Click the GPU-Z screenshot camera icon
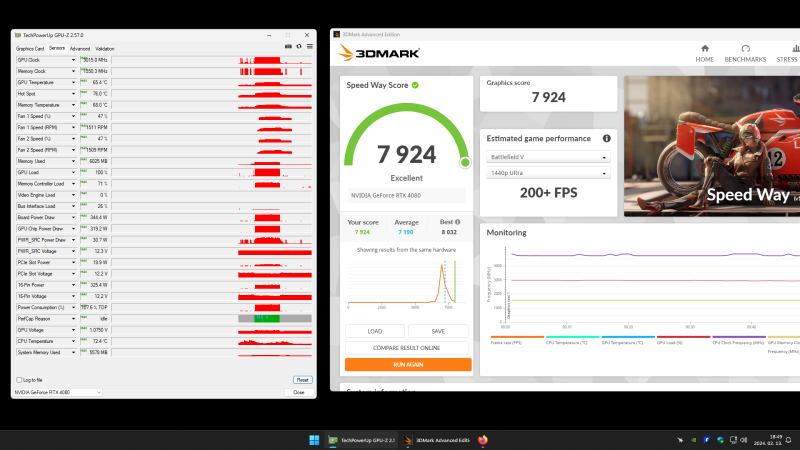Screen dimensions: 800x450 click(x=288, y=46)
